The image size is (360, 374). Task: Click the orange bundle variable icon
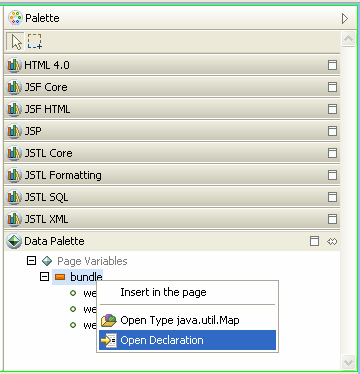[60, 277]
